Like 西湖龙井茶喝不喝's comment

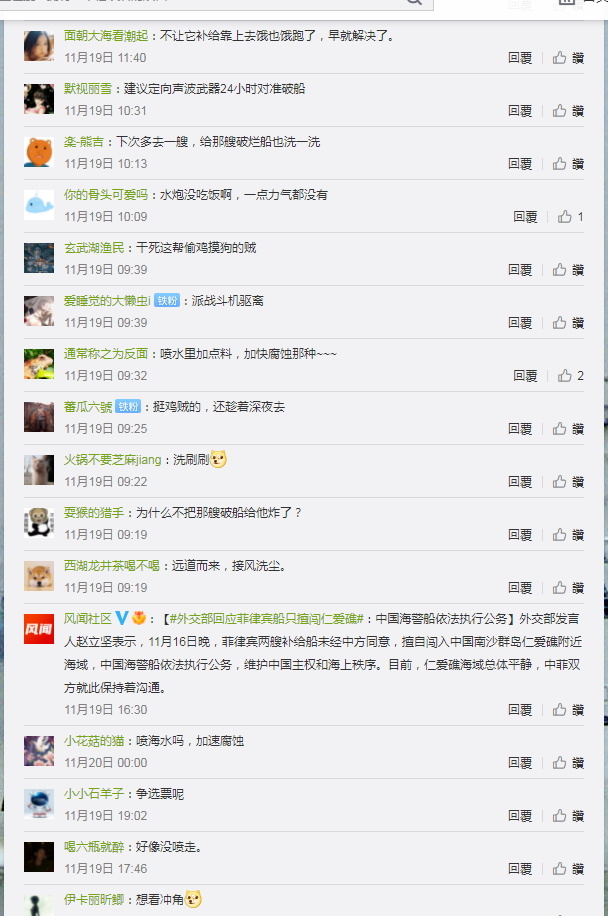coord(568,588)
